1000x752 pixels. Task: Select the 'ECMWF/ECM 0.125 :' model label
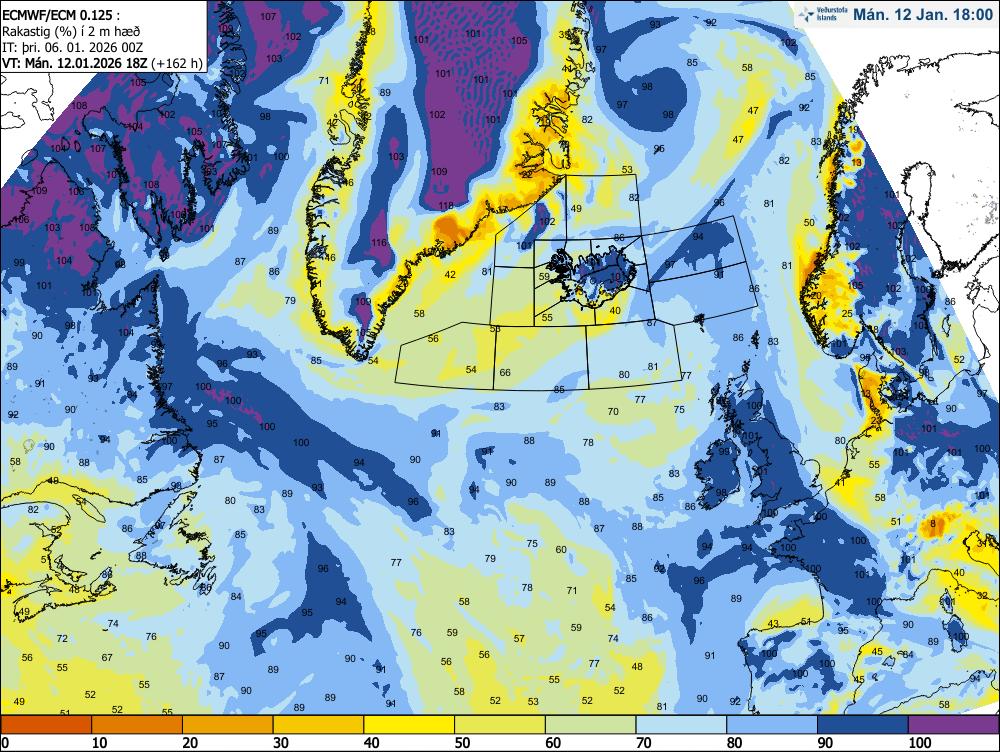[61, 15]
